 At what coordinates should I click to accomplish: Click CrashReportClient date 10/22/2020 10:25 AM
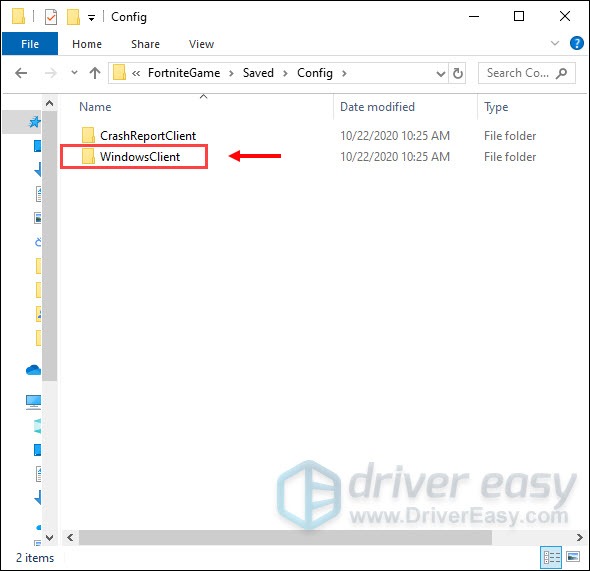[395, 136]
